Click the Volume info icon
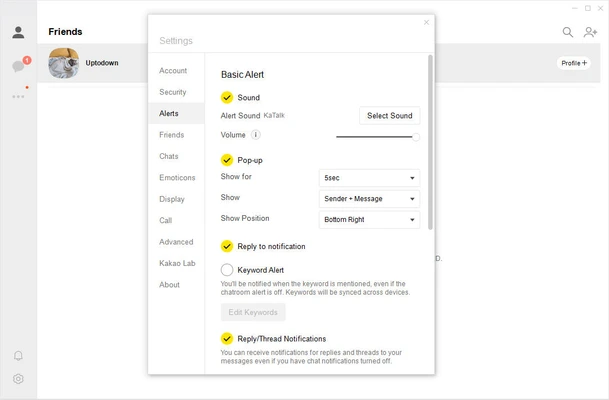Viewport: 609px width, 400px height. [x=256, y=135]
